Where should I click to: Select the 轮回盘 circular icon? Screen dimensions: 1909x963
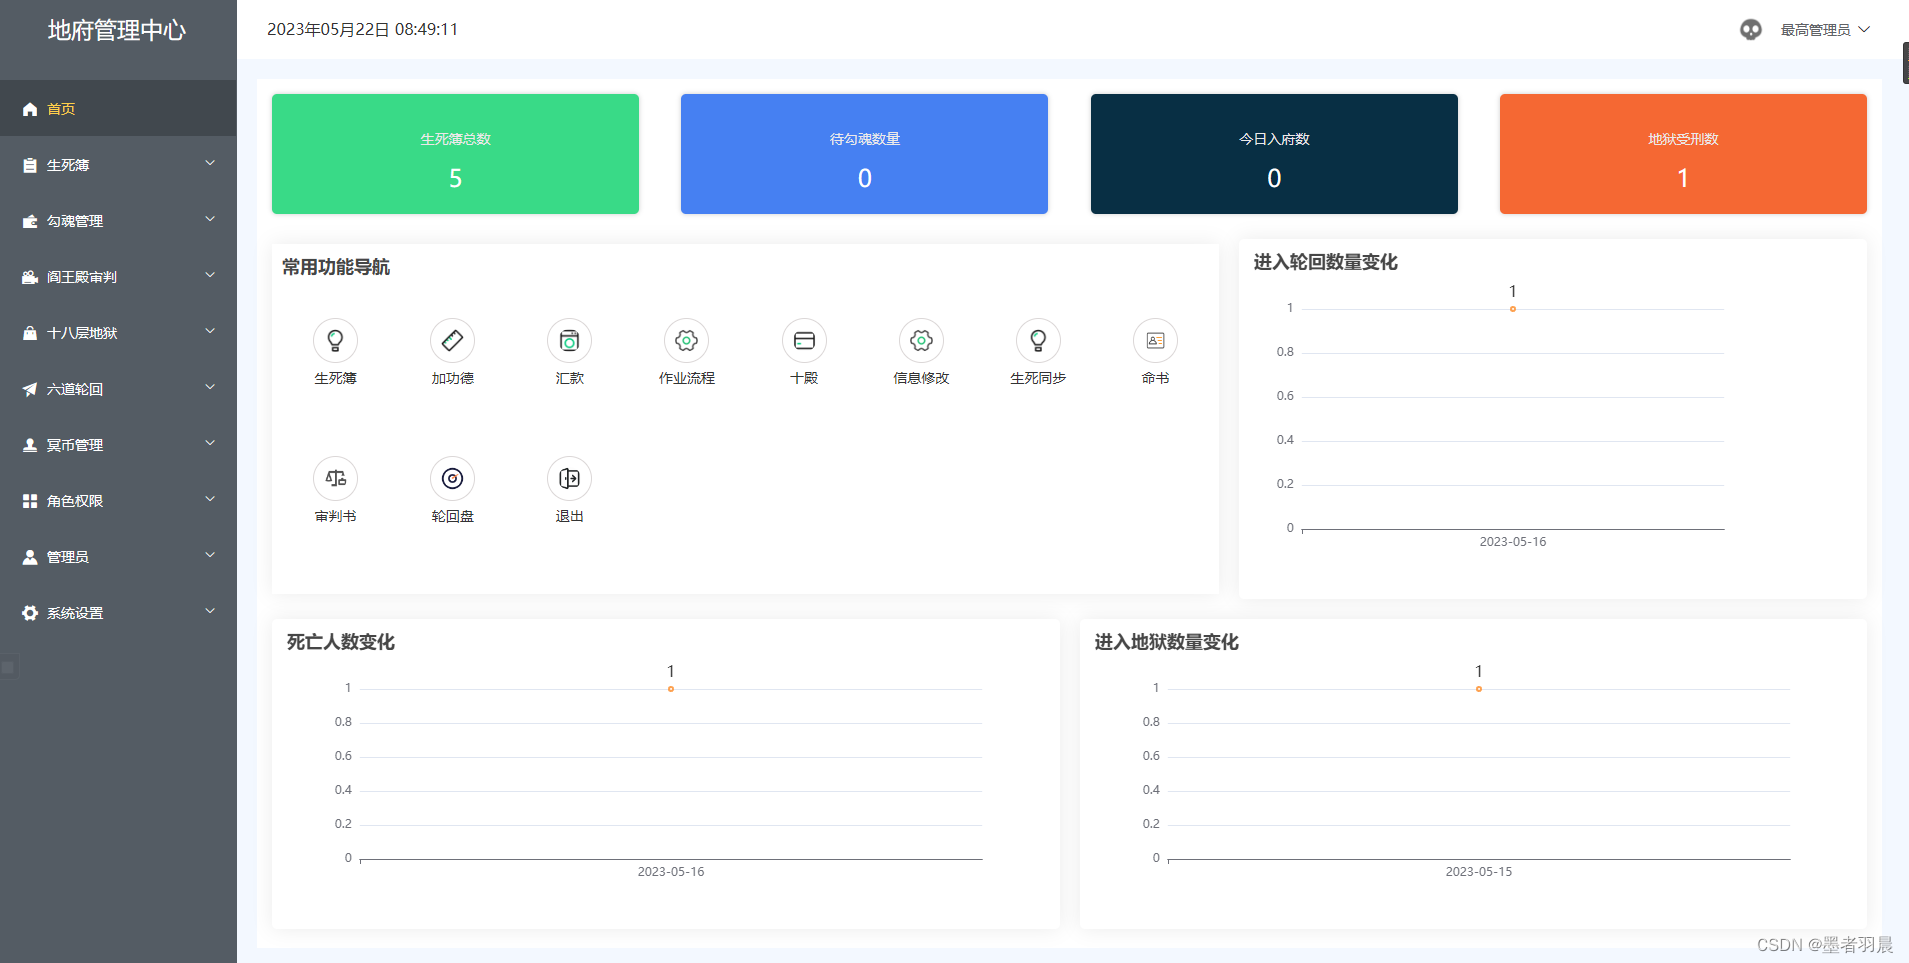[x=452, y=478]
